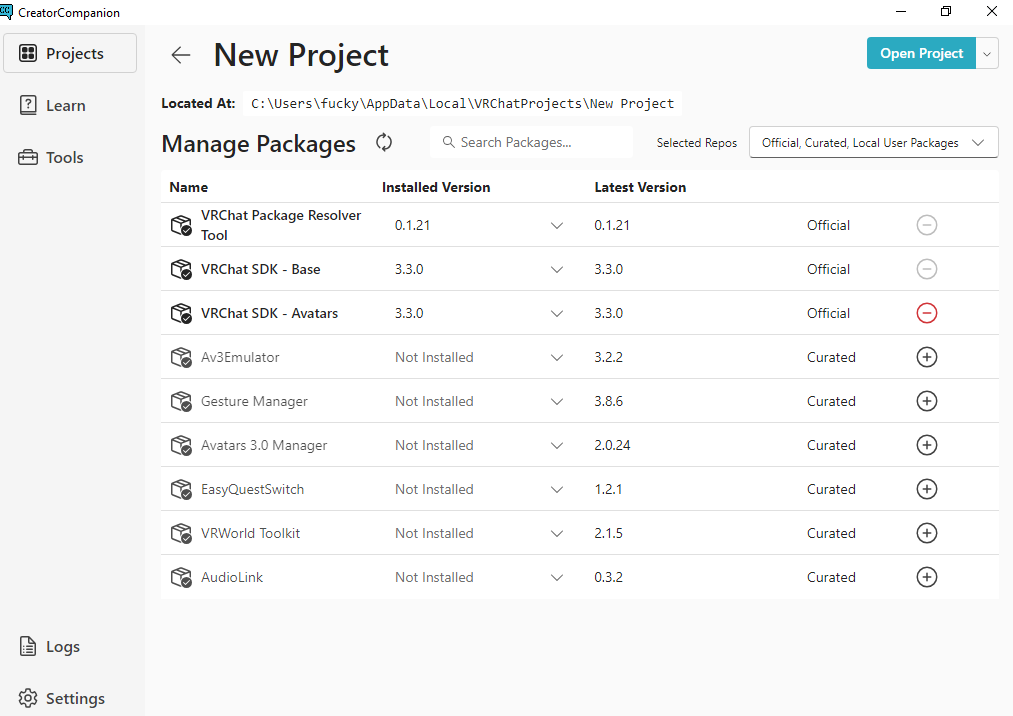The height and width of the screenshot is (716, 1013).
Task: Open version dropdown for AudioLink
Action: click(556, 577)
